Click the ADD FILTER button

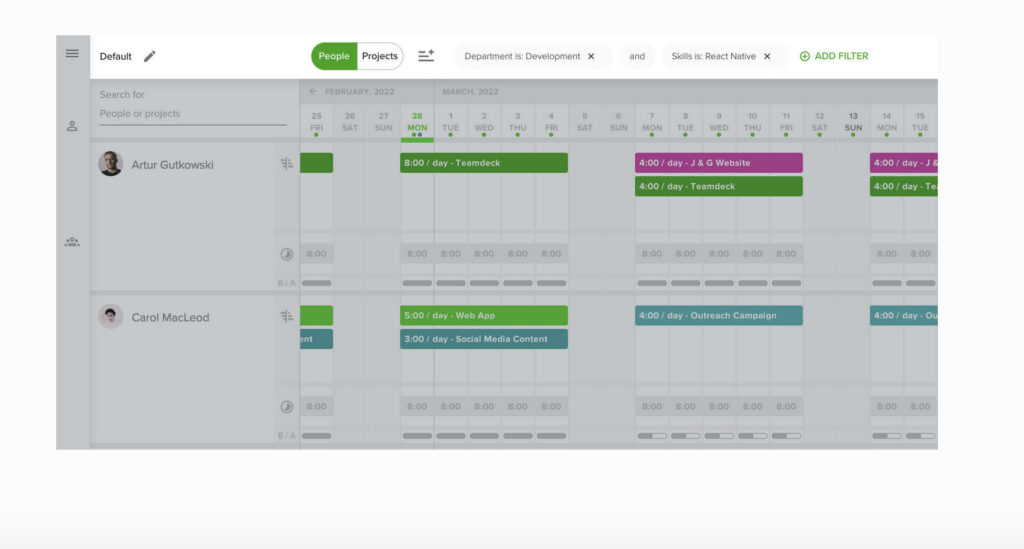[x=834, y=56]
